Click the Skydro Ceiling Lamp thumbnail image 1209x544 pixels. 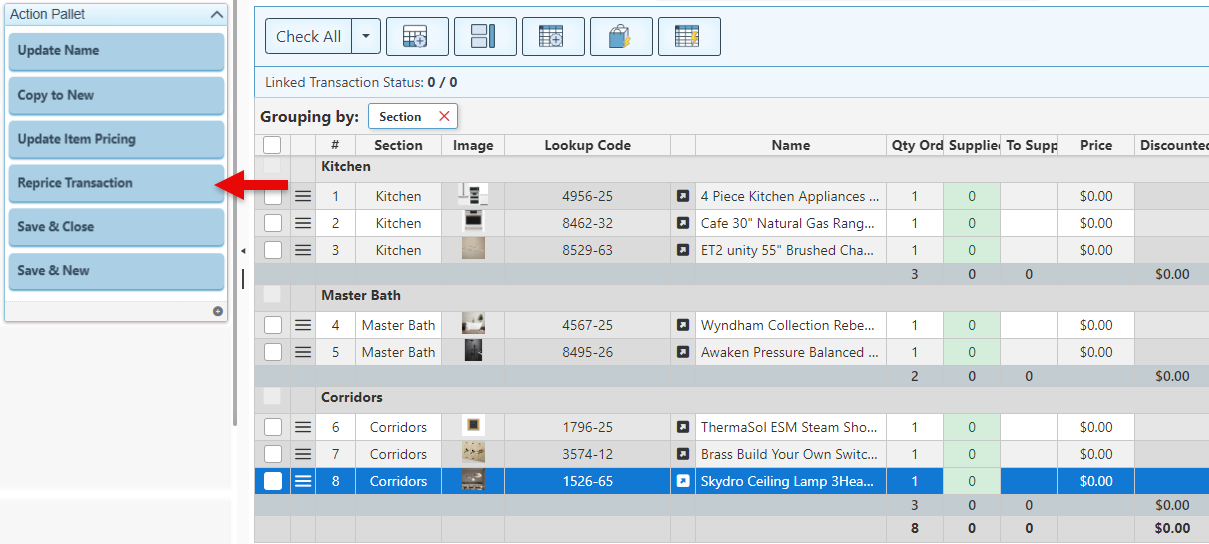point(473,481)
